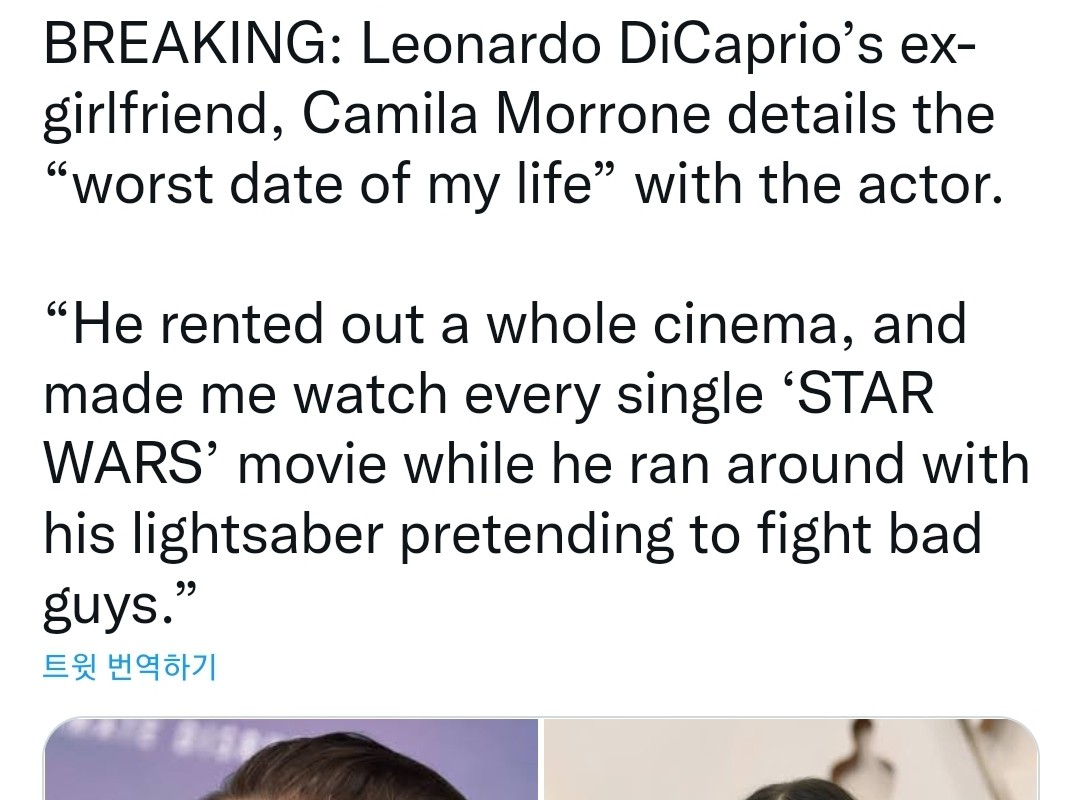Open the left attached photo thumbnail
Image resolution: width=1080 pixels, height=800 pixels.
[290, 760]
